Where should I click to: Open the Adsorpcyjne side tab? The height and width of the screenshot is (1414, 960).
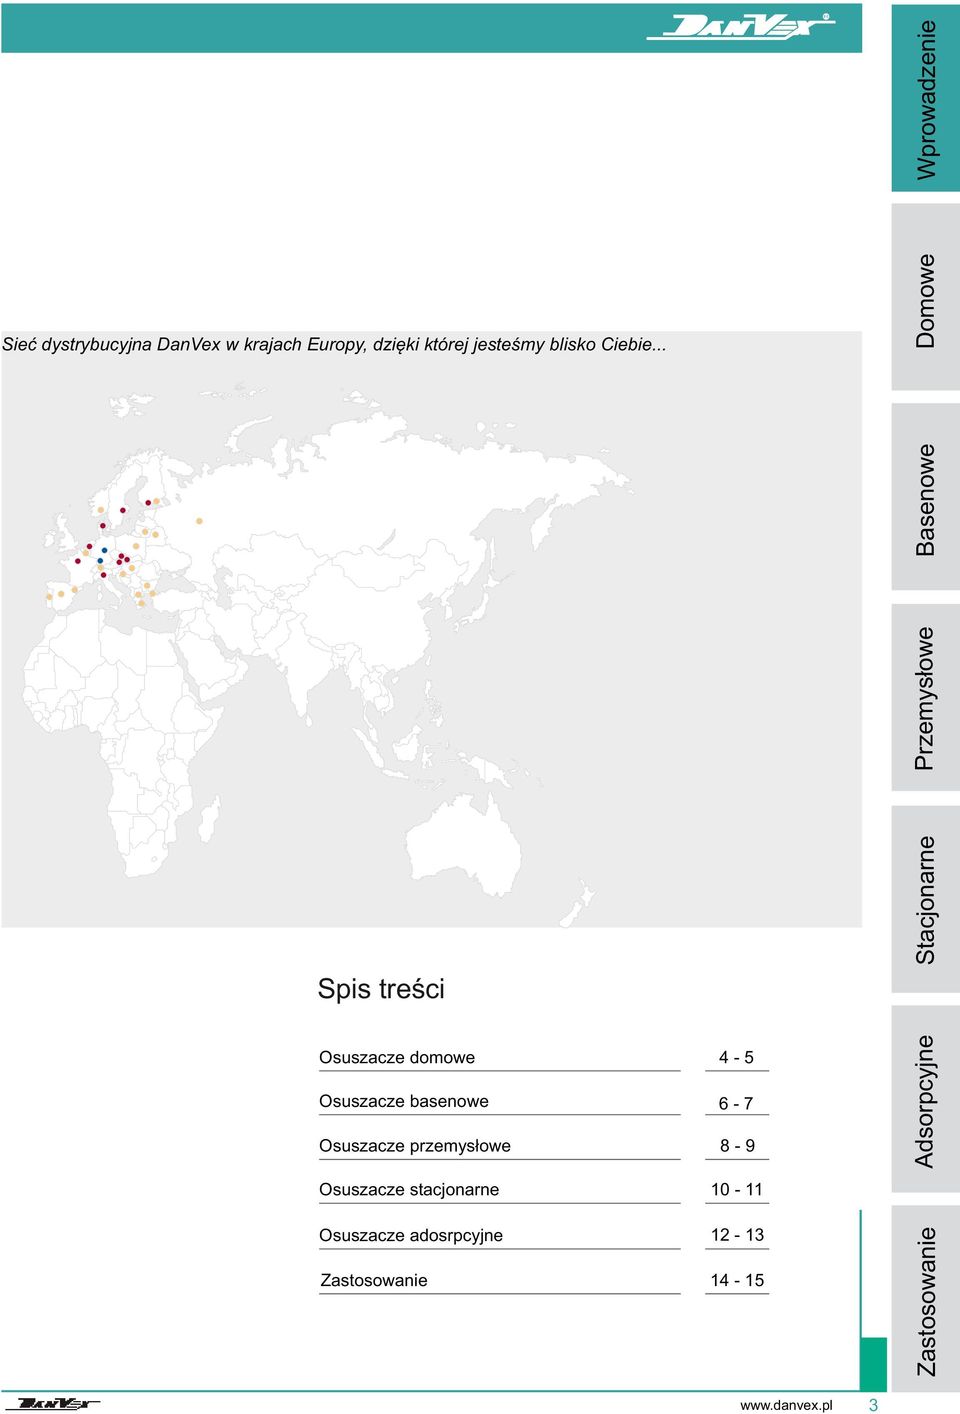926,1099
